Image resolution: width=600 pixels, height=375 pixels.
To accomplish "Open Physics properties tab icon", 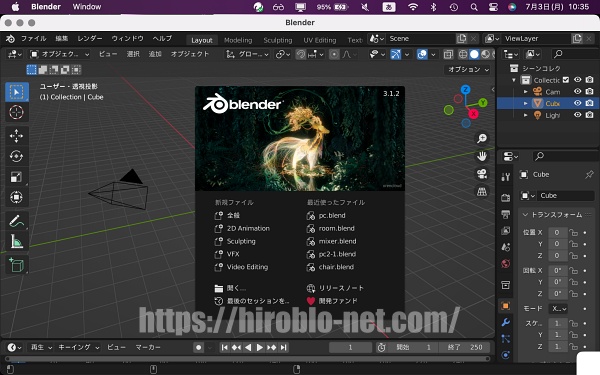I will coord(505,355).
